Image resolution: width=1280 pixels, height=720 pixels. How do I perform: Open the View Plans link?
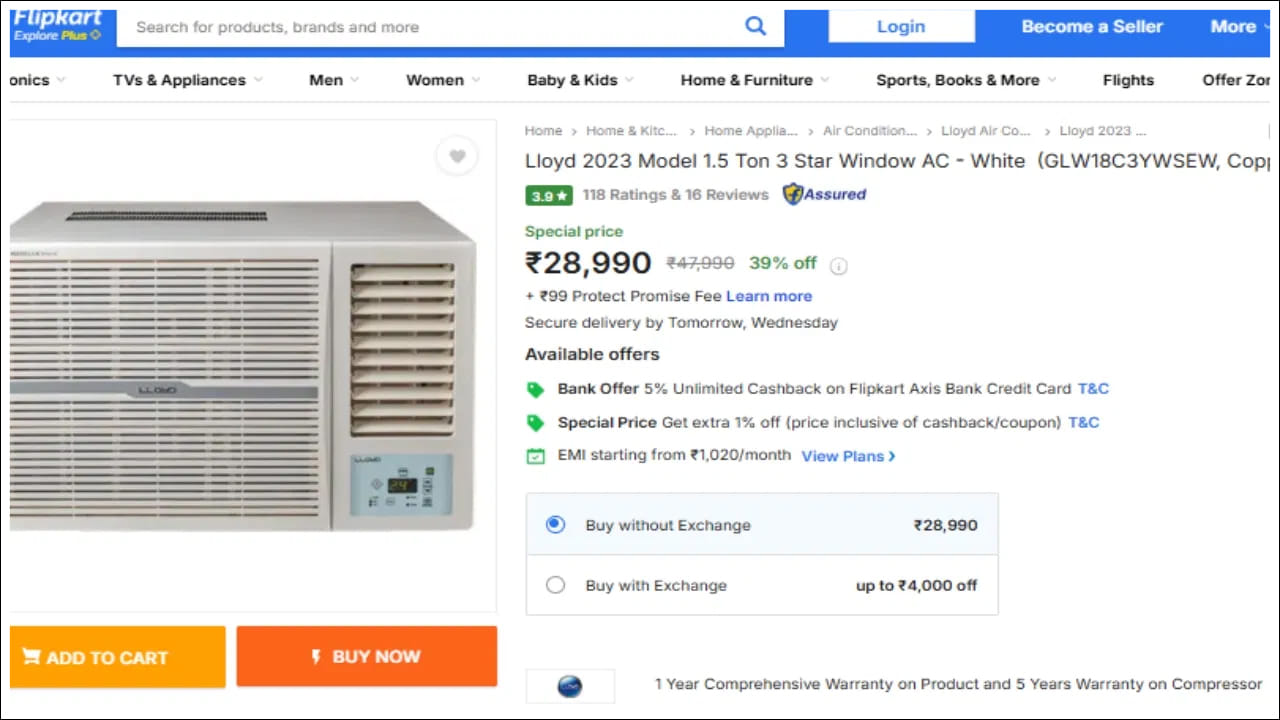848,456
